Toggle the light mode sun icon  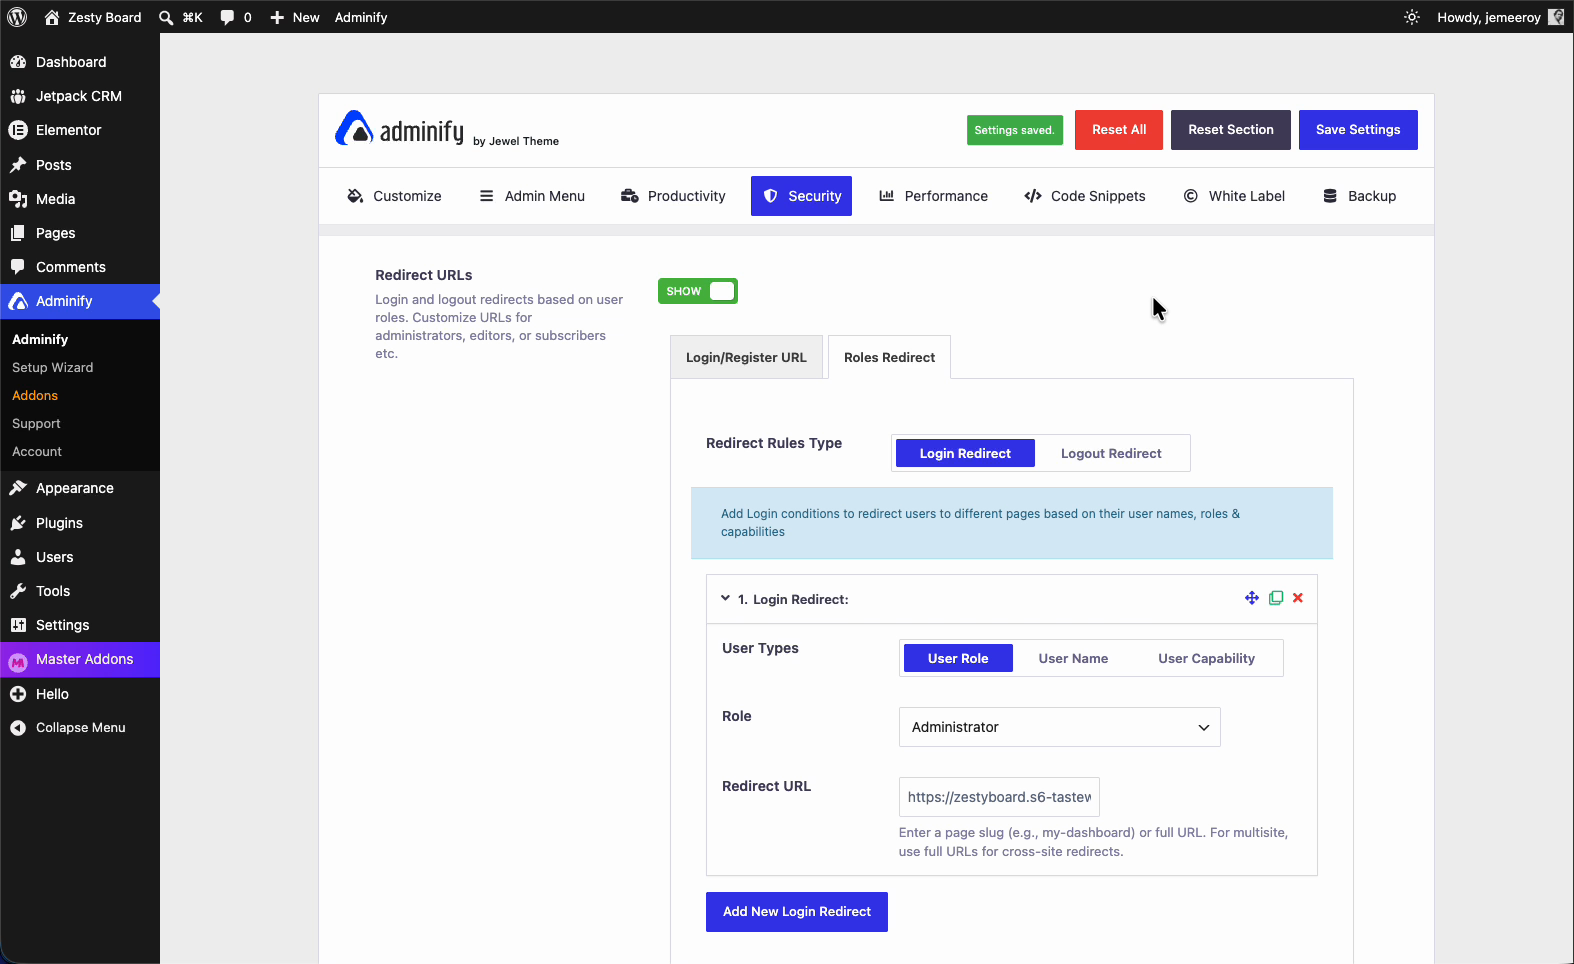pyautogui.click(x=1412, y=17)
